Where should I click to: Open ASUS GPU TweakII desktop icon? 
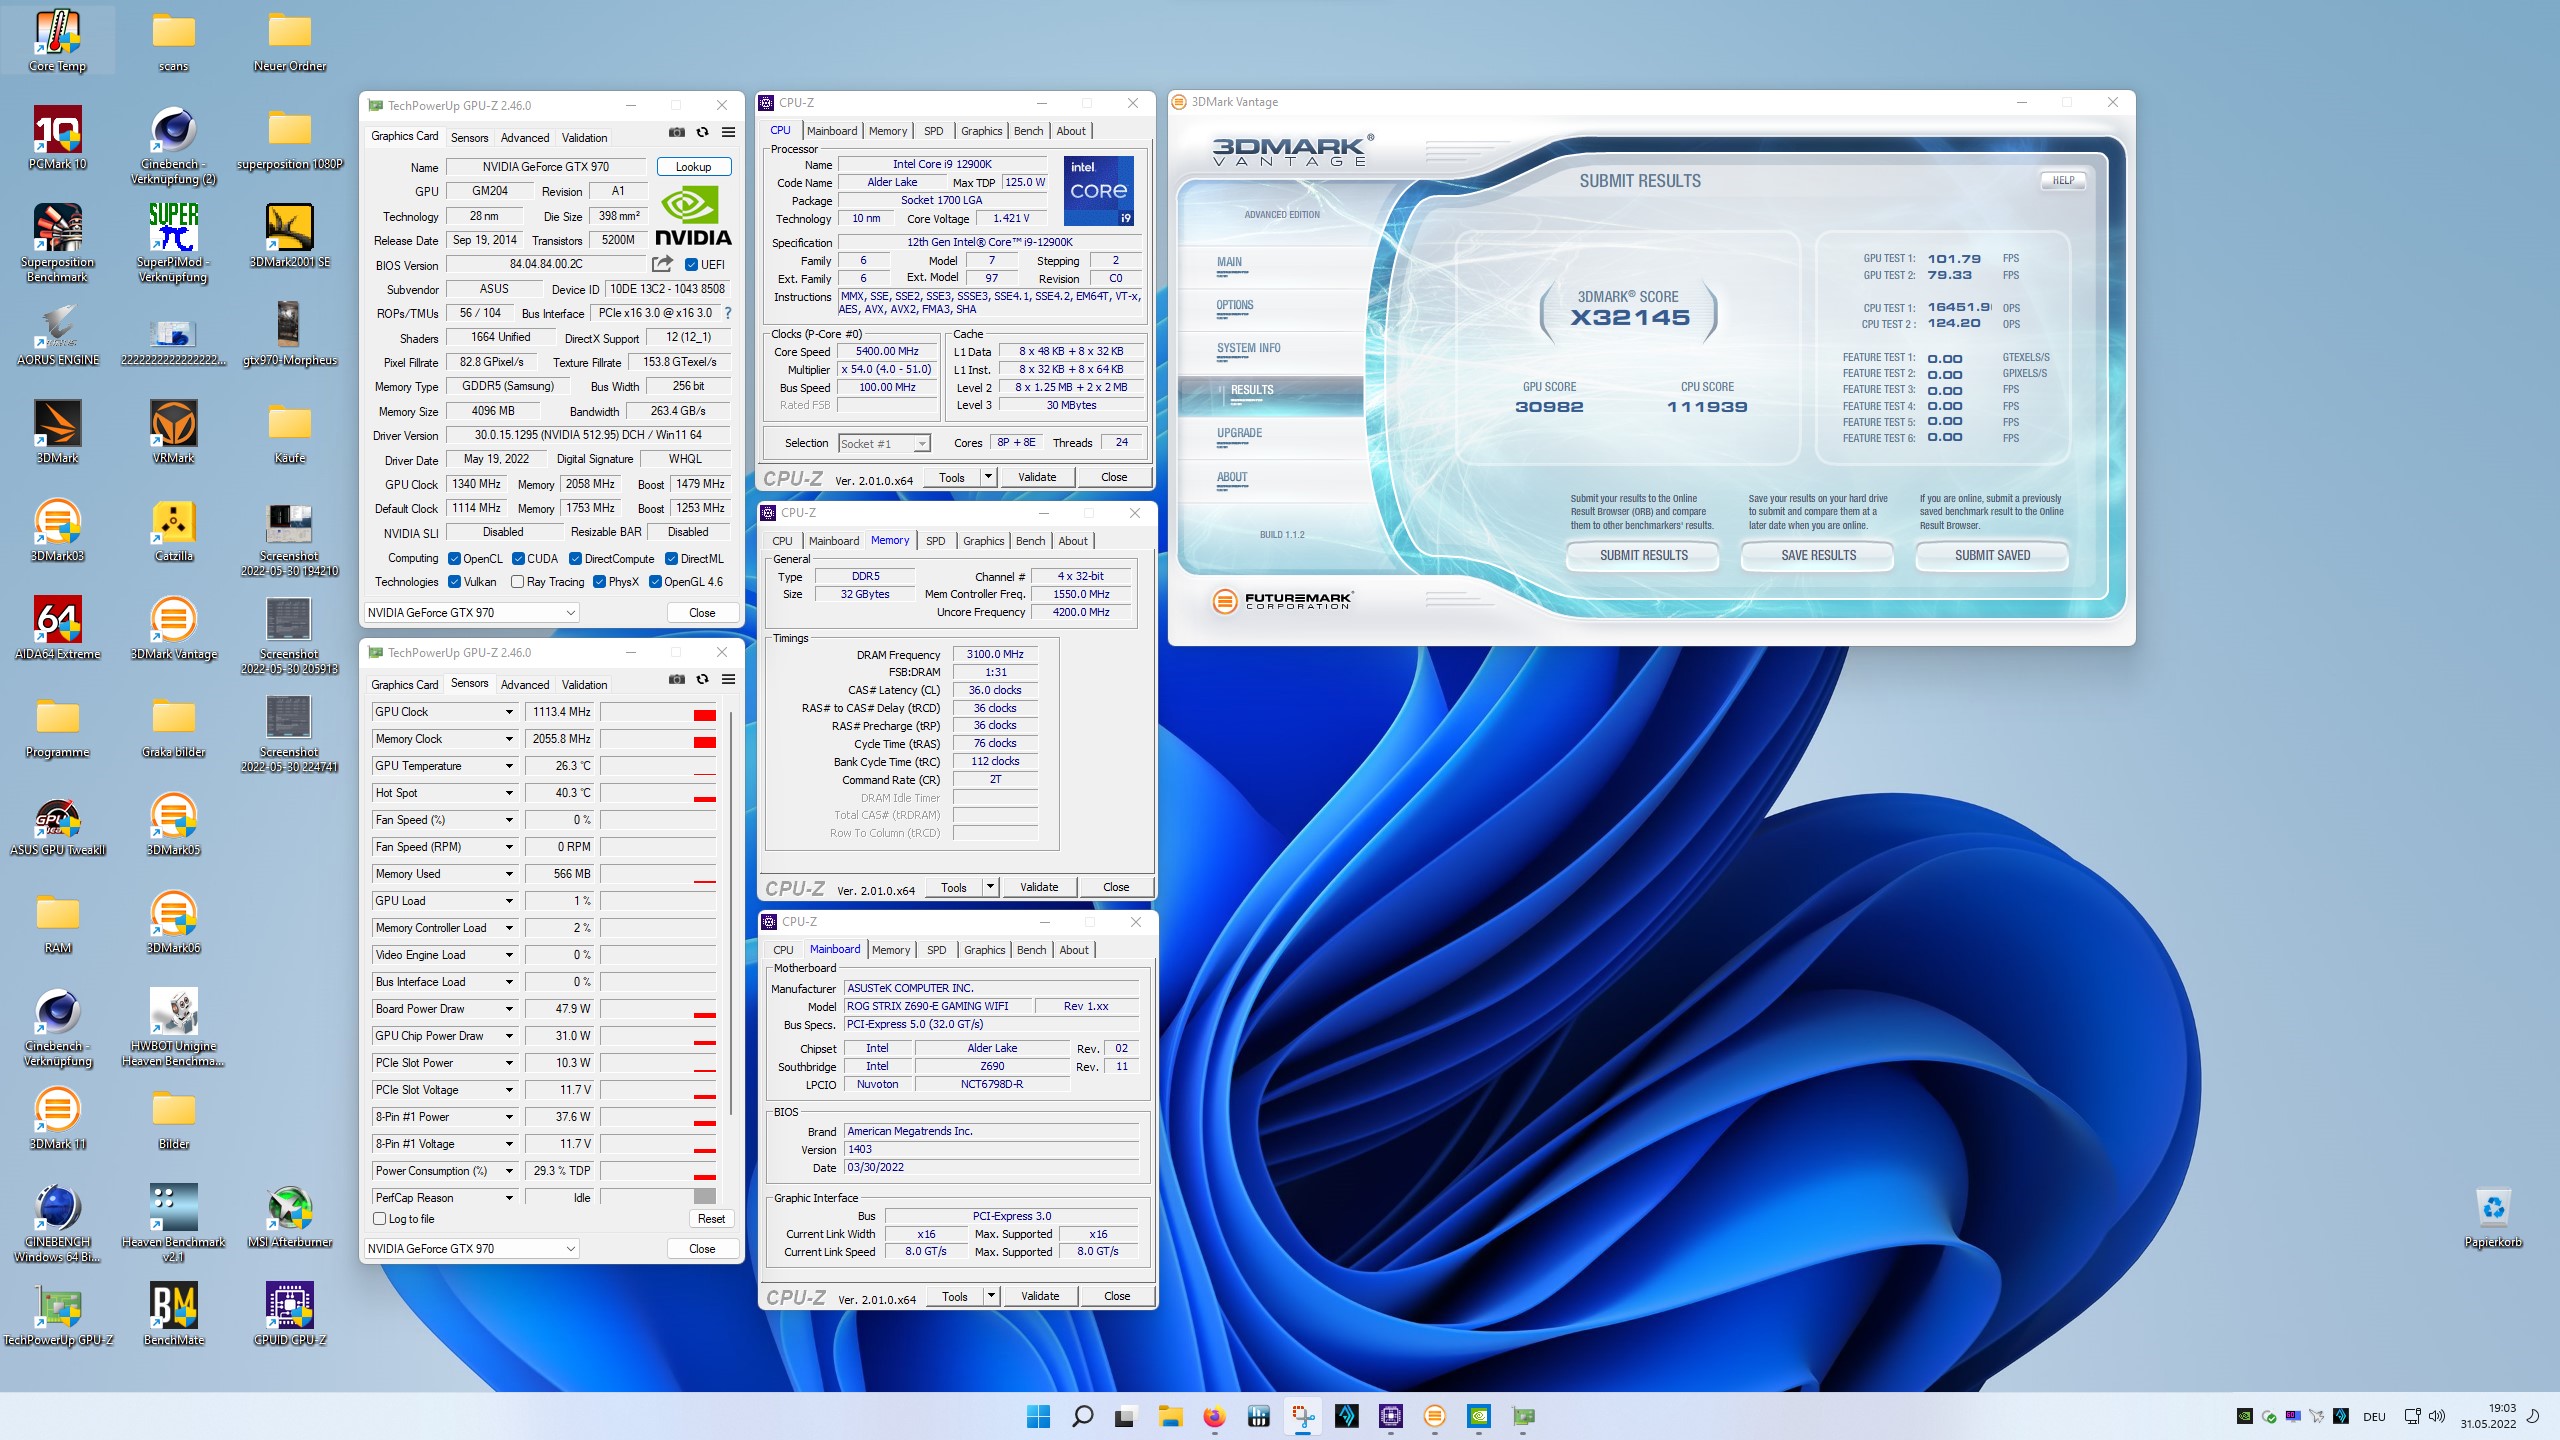pyautogui.click(x=58, y=825)
